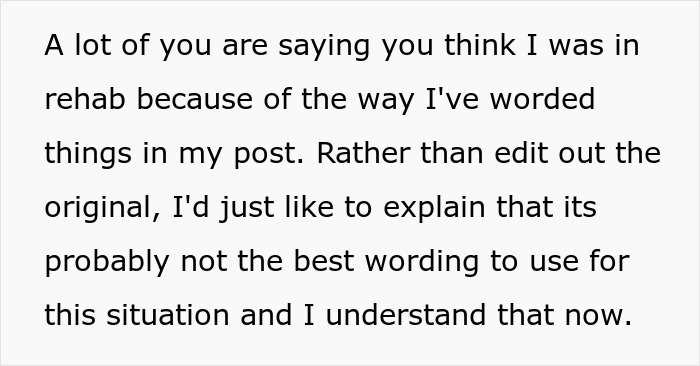
Task: Click the word "think" in the first line
Action: click(x=480, y=45)
